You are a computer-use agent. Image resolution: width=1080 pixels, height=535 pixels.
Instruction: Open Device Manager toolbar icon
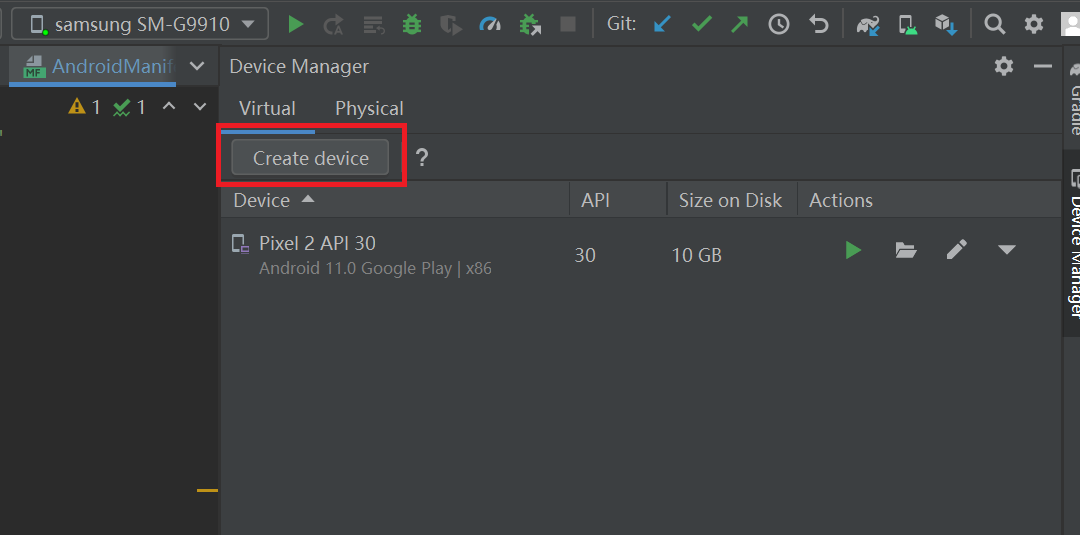[x=908, y=25]
